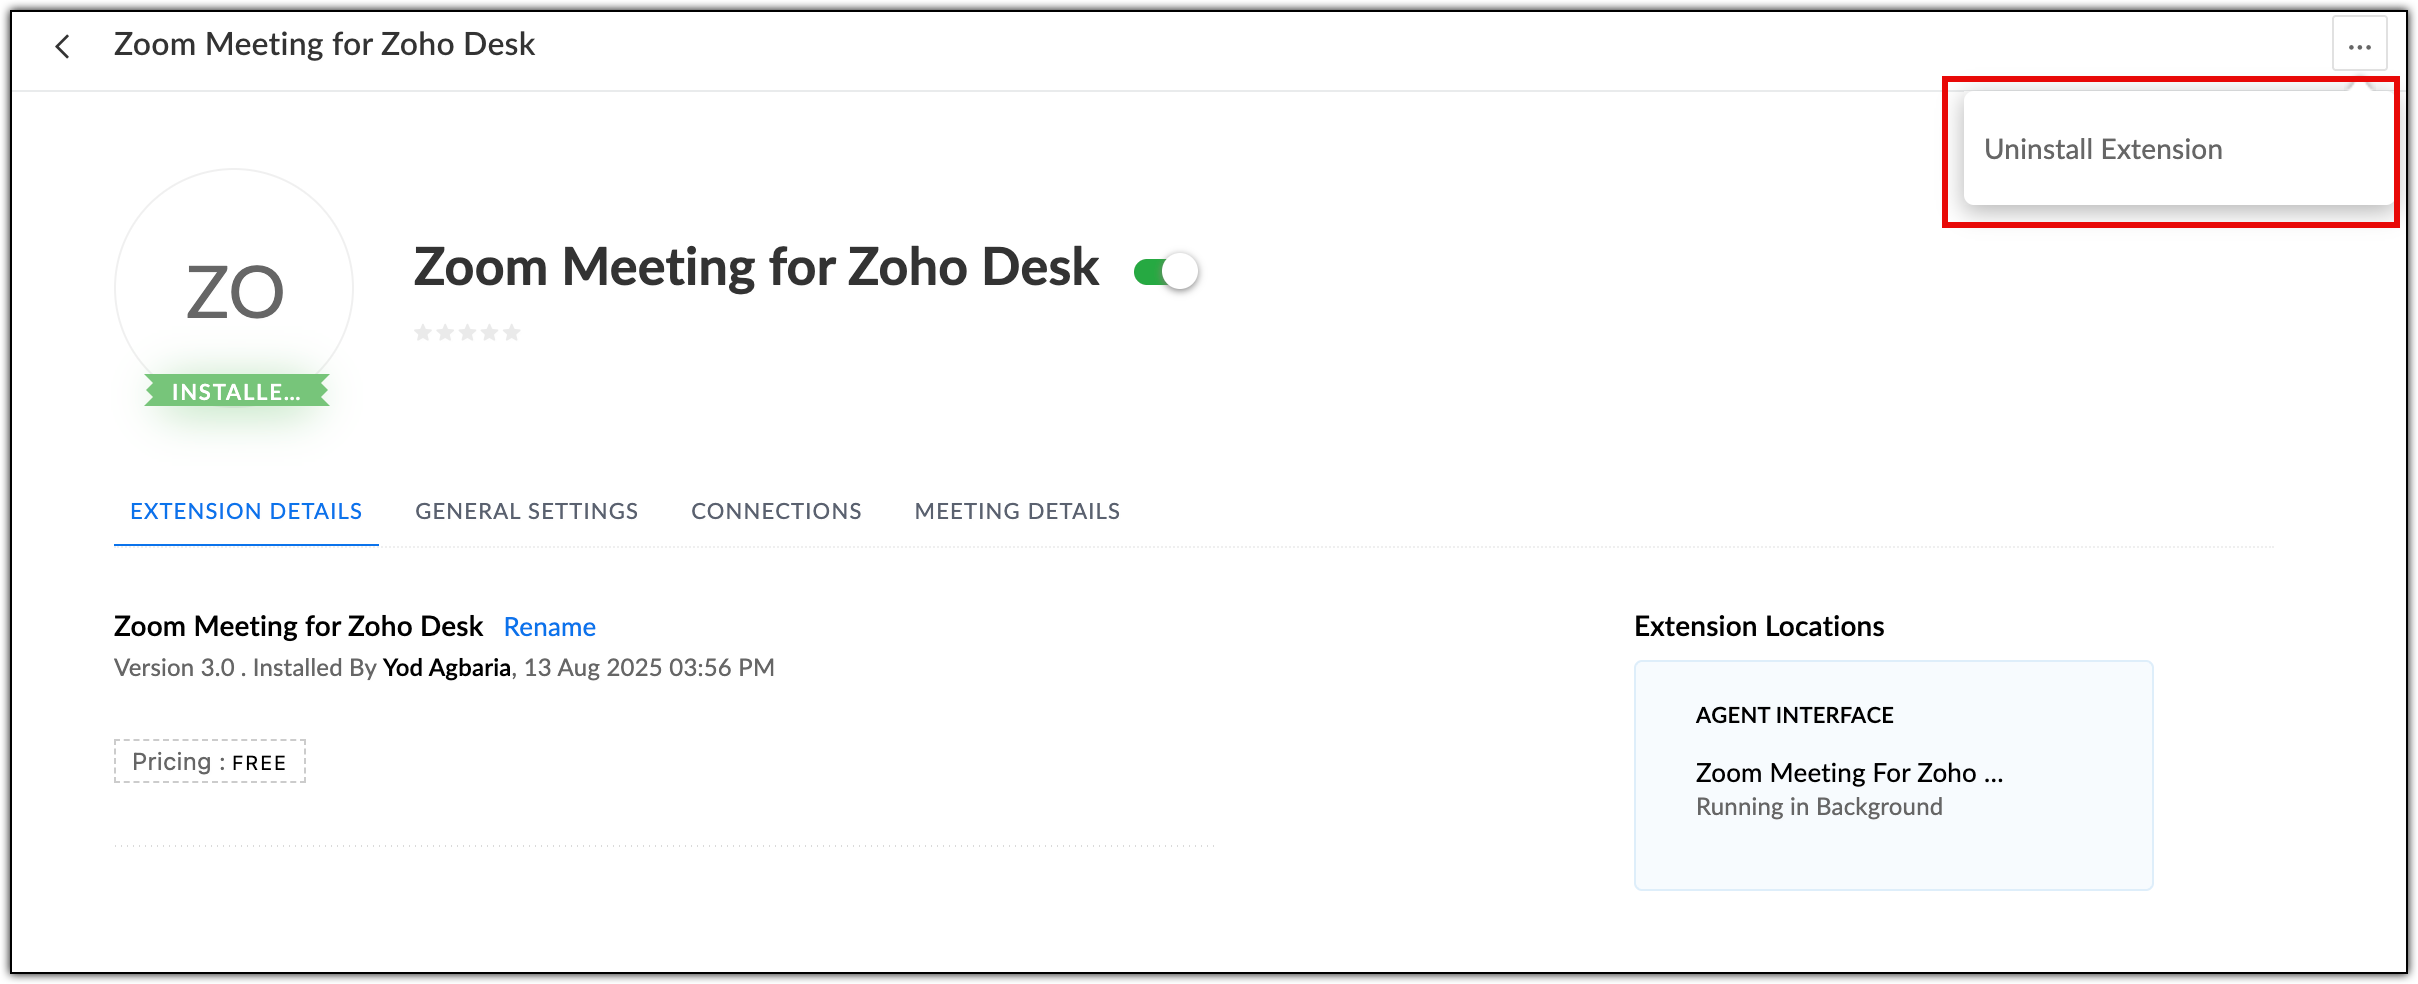Select the Extension Details tab
This screenshot has width=2418, height=984.
246,512
